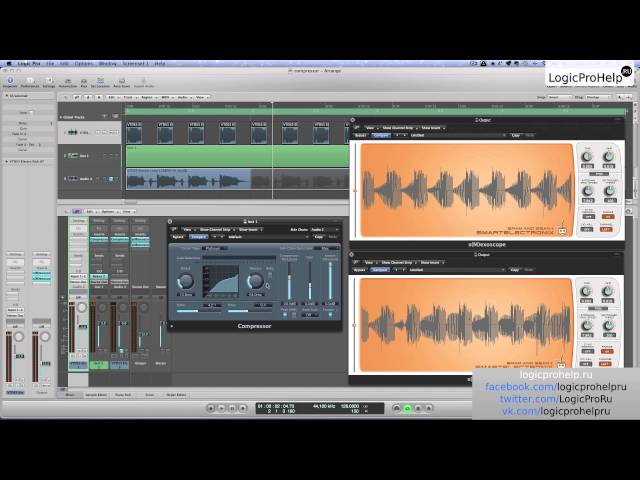Click the green Inst 1 region in the Arrange area
The image size is (640, 480).
(237, 156)
